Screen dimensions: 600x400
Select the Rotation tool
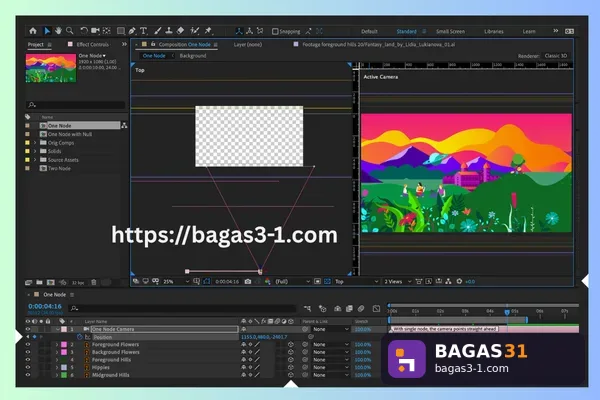click(84, 31)
